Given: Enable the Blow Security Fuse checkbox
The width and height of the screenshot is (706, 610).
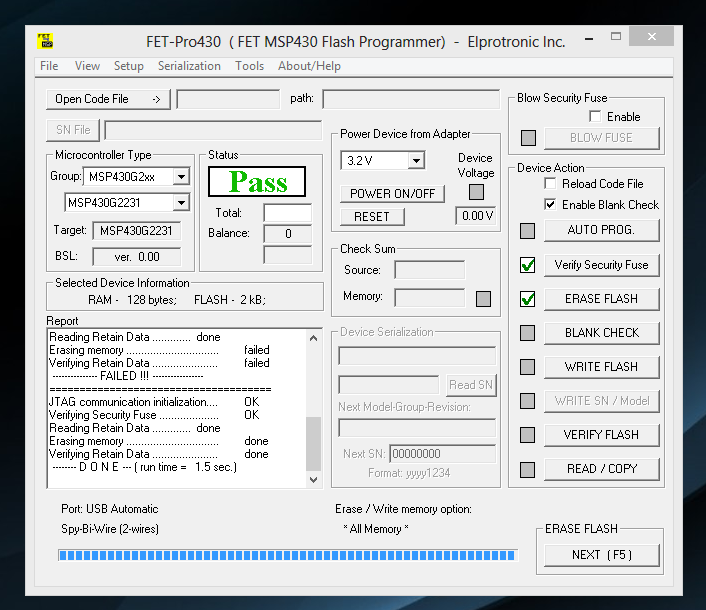Looking at the screenshot, I should [x=595, y=117].
